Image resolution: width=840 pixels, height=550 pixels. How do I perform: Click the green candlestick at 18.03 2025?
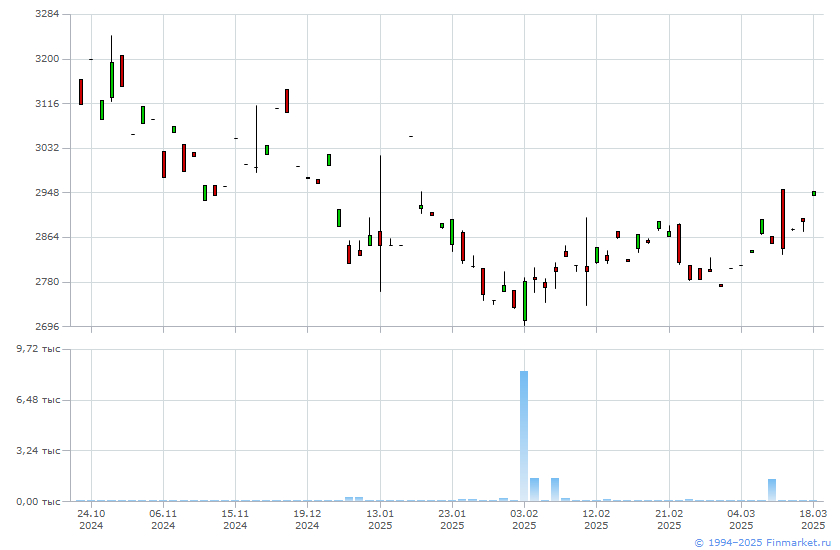point(814,193)
